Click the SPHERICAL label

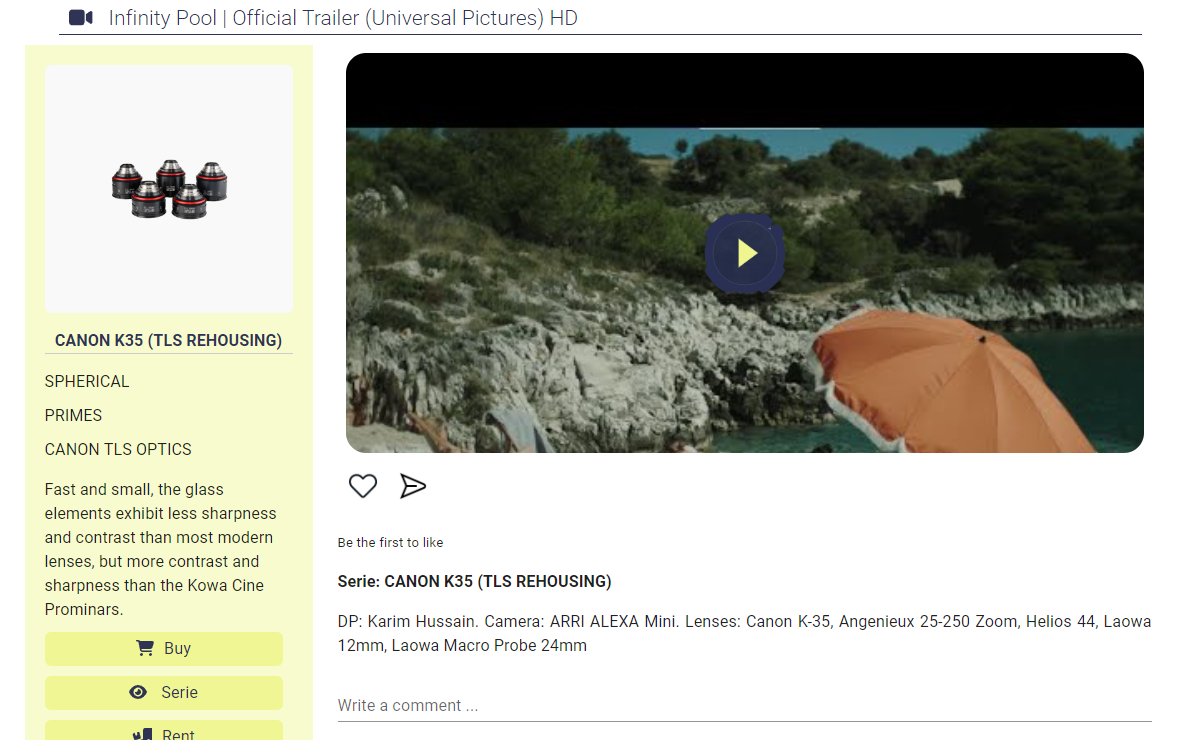(87, 382)
